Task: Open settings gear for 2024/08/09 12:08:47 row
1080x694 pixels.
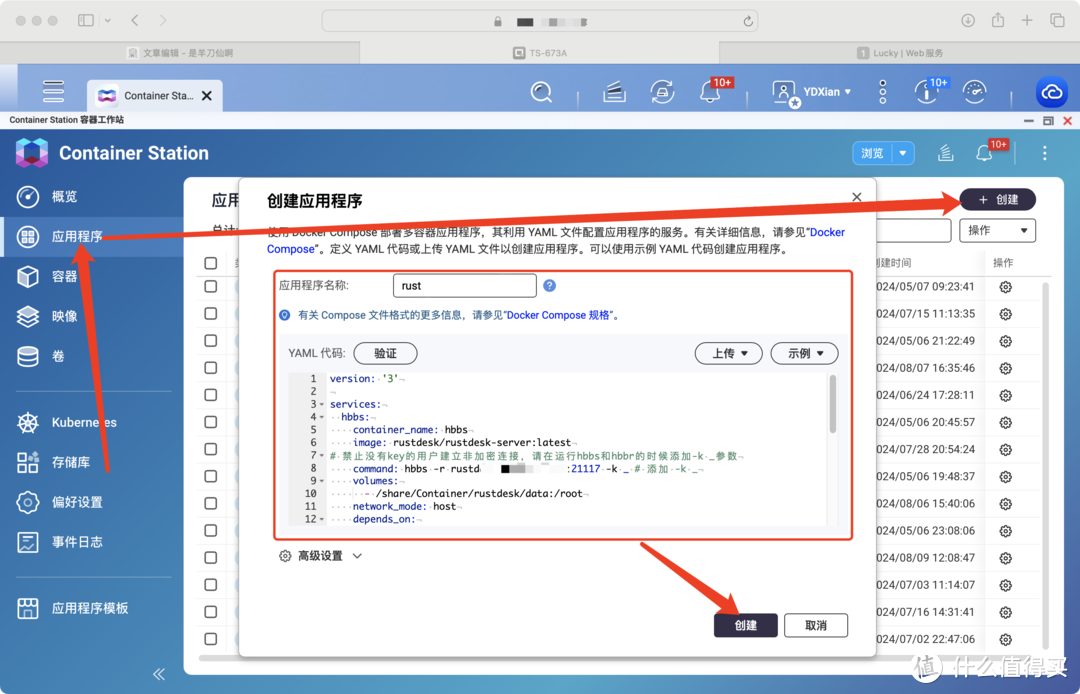Action: click(1006, 558)
